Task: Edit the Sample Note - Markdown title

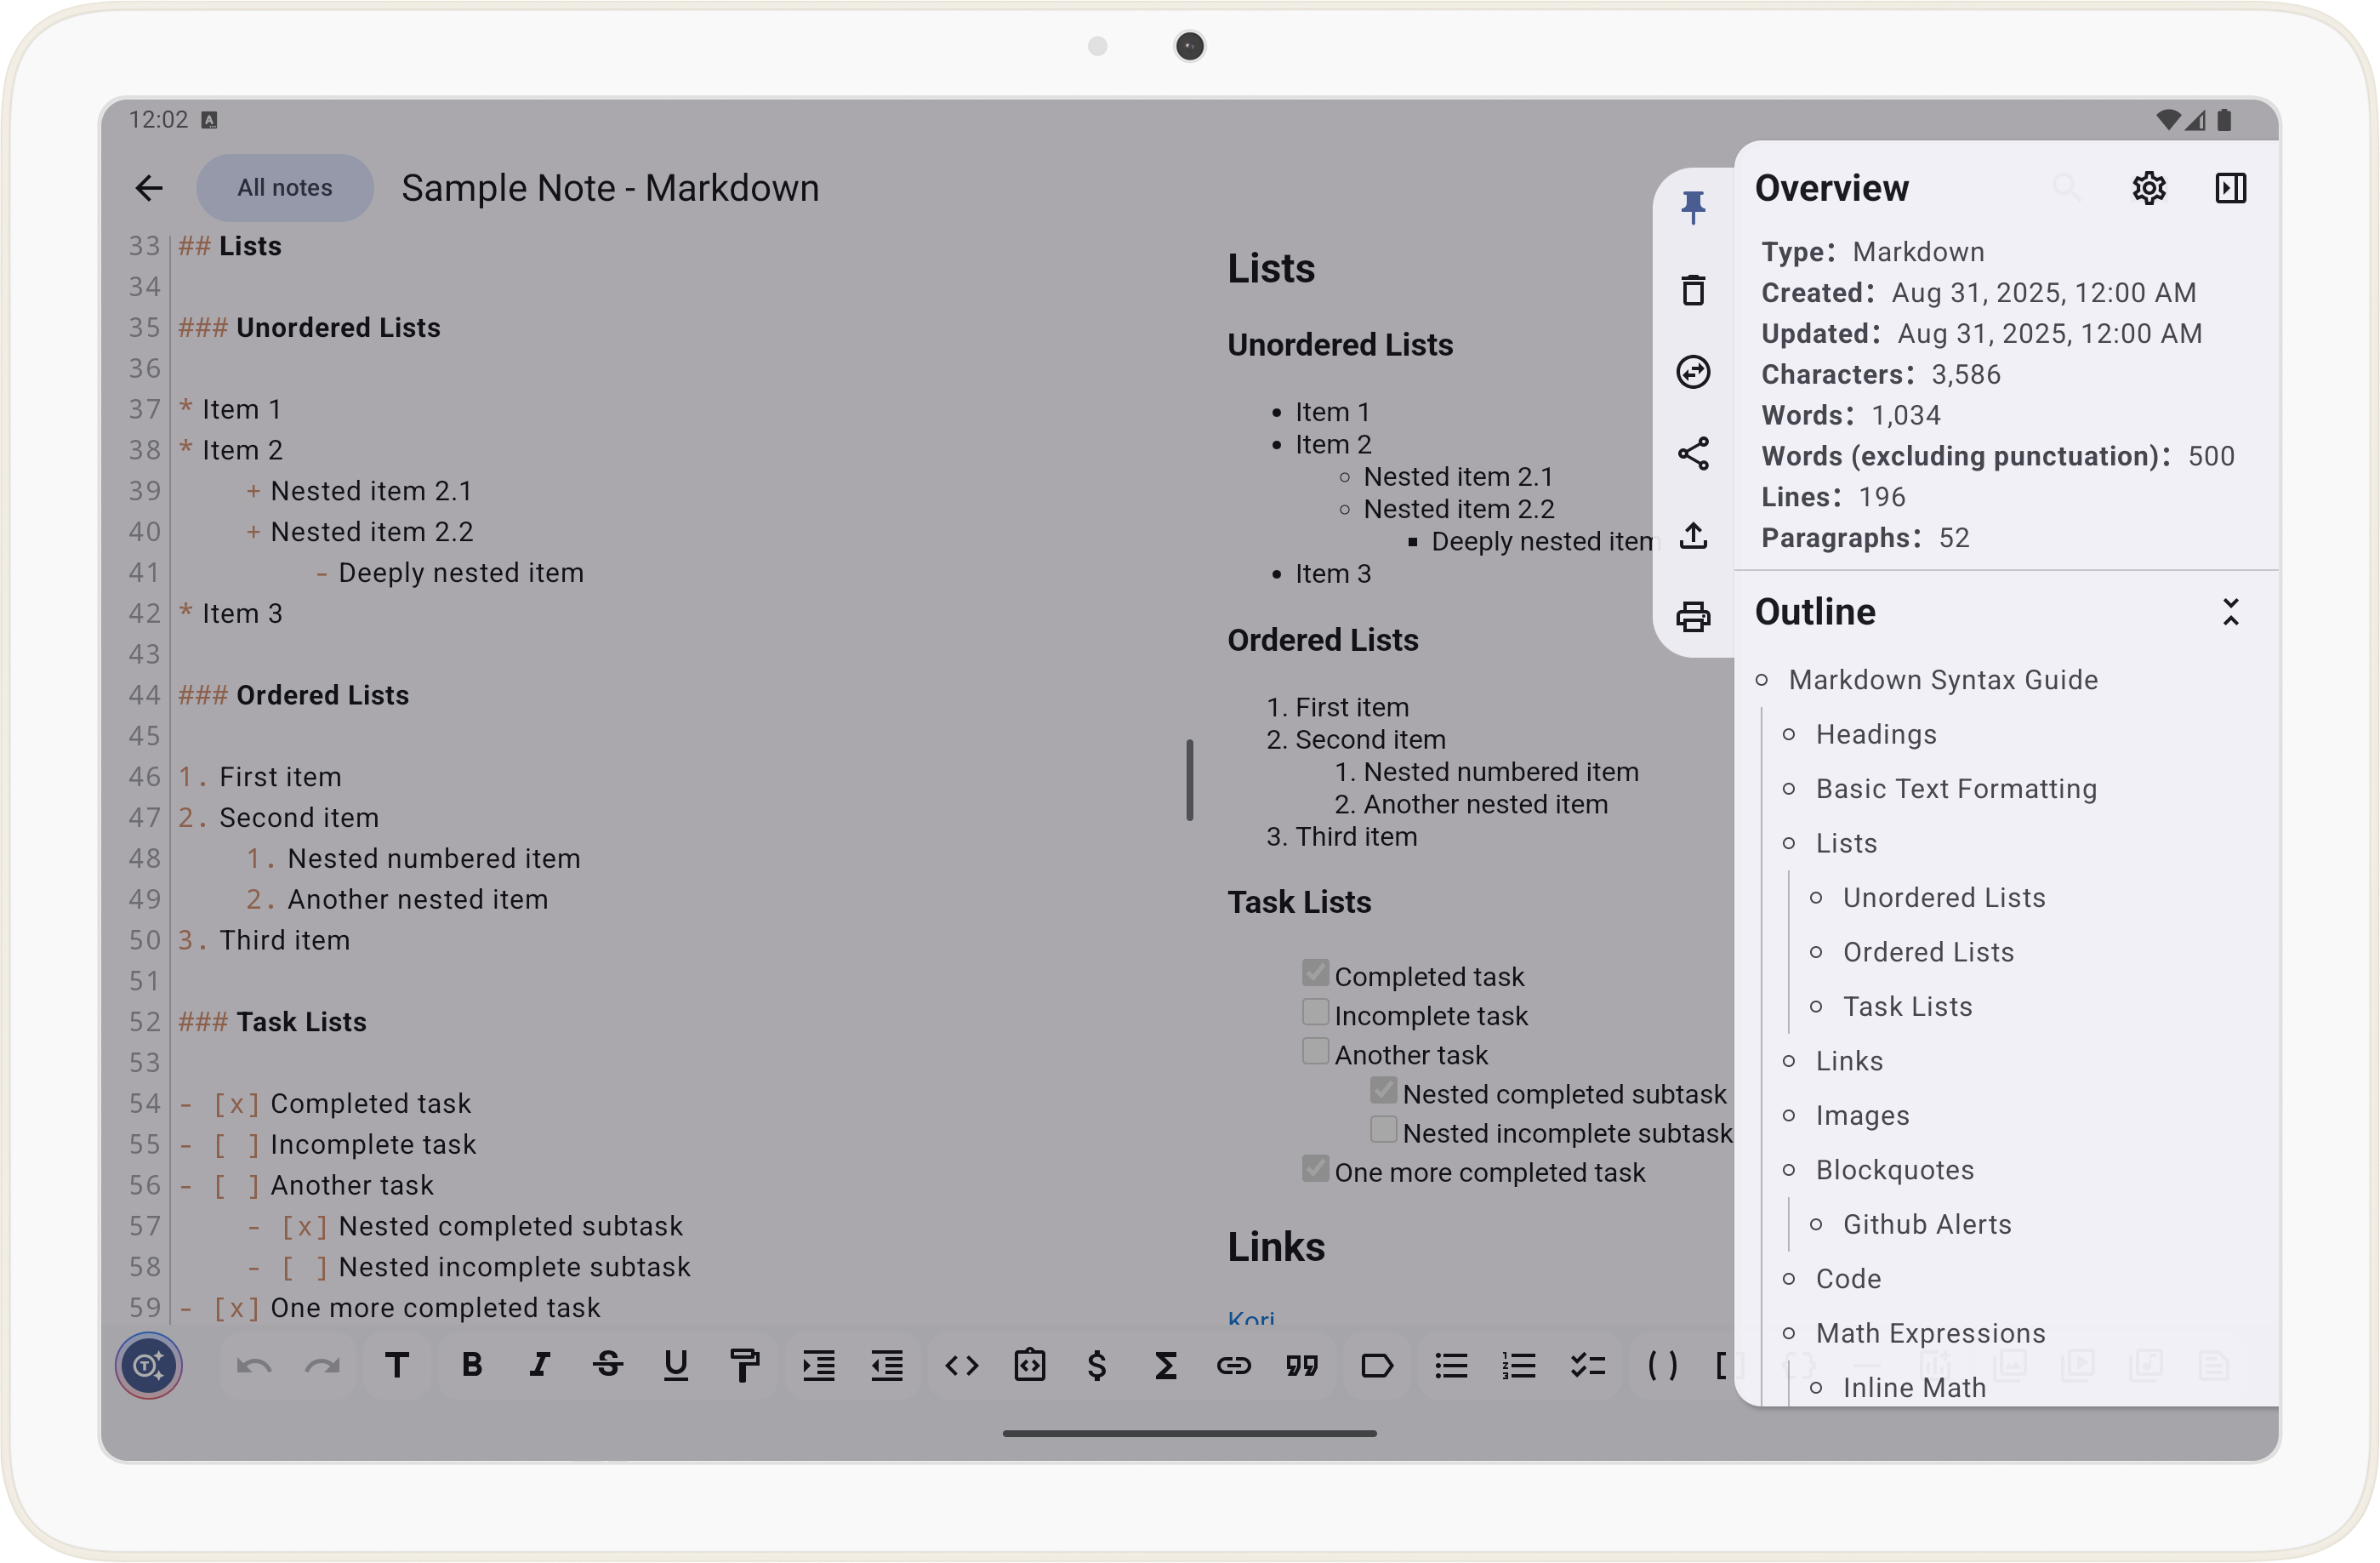Action: point(610,188)
